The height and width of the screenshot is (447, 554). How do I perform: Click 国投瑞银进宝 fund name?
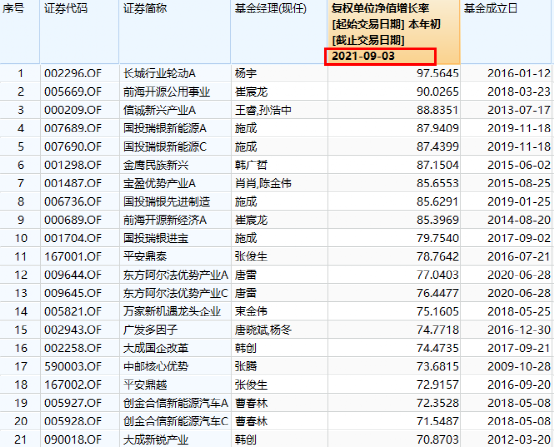click(155, 238)
